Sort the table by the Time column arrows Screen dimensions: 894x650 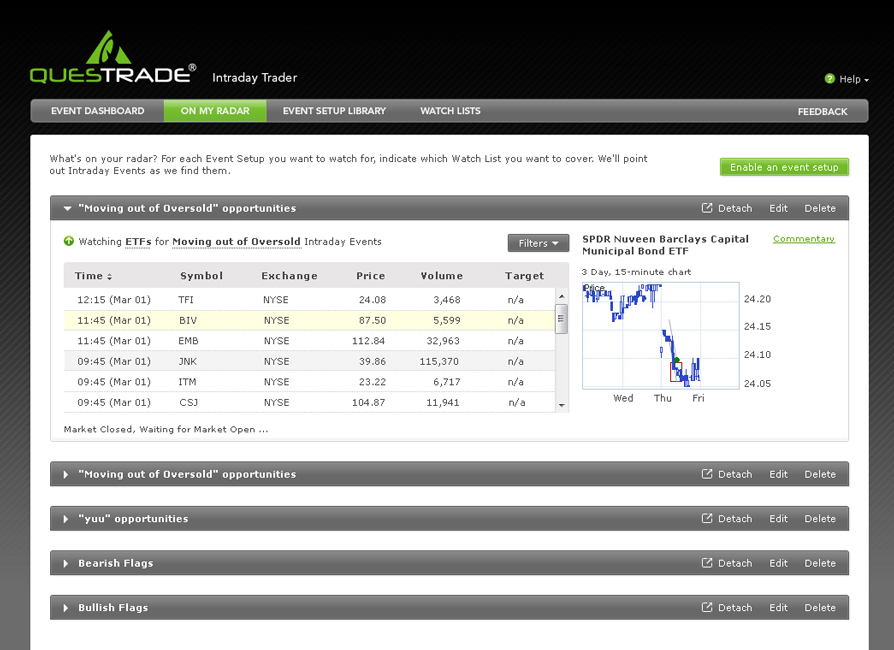(109, 277)
